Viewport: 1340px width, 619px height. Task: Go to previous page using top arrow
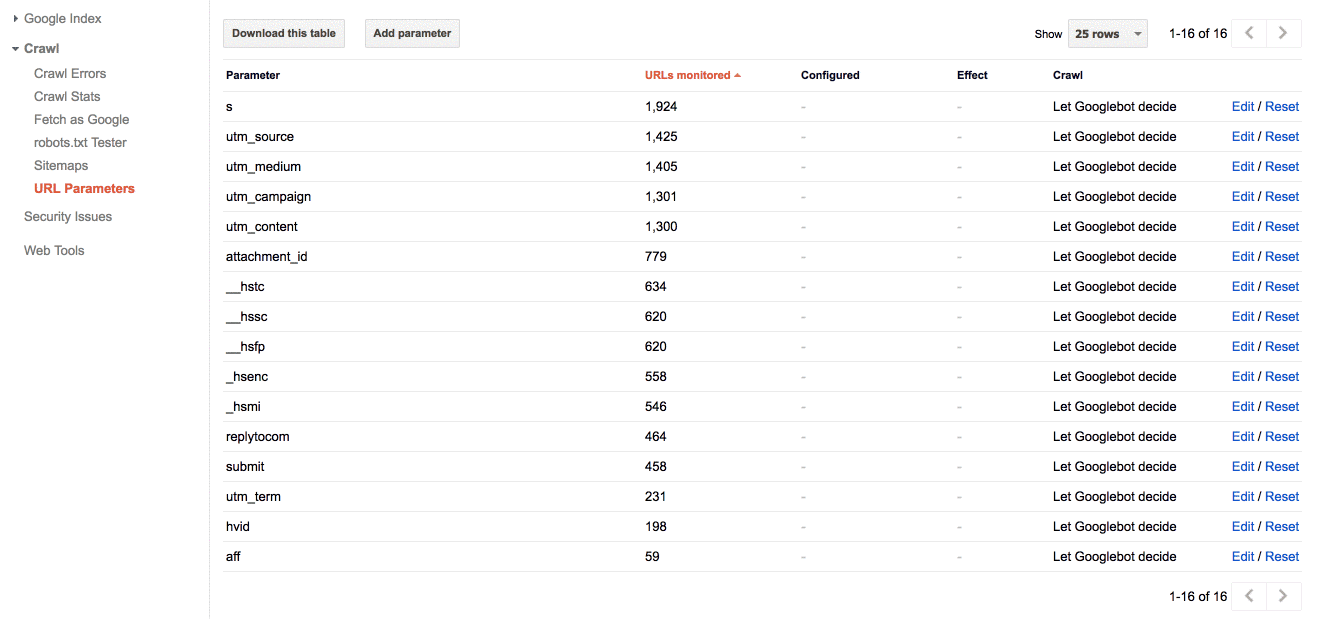tap(1249, 33)
